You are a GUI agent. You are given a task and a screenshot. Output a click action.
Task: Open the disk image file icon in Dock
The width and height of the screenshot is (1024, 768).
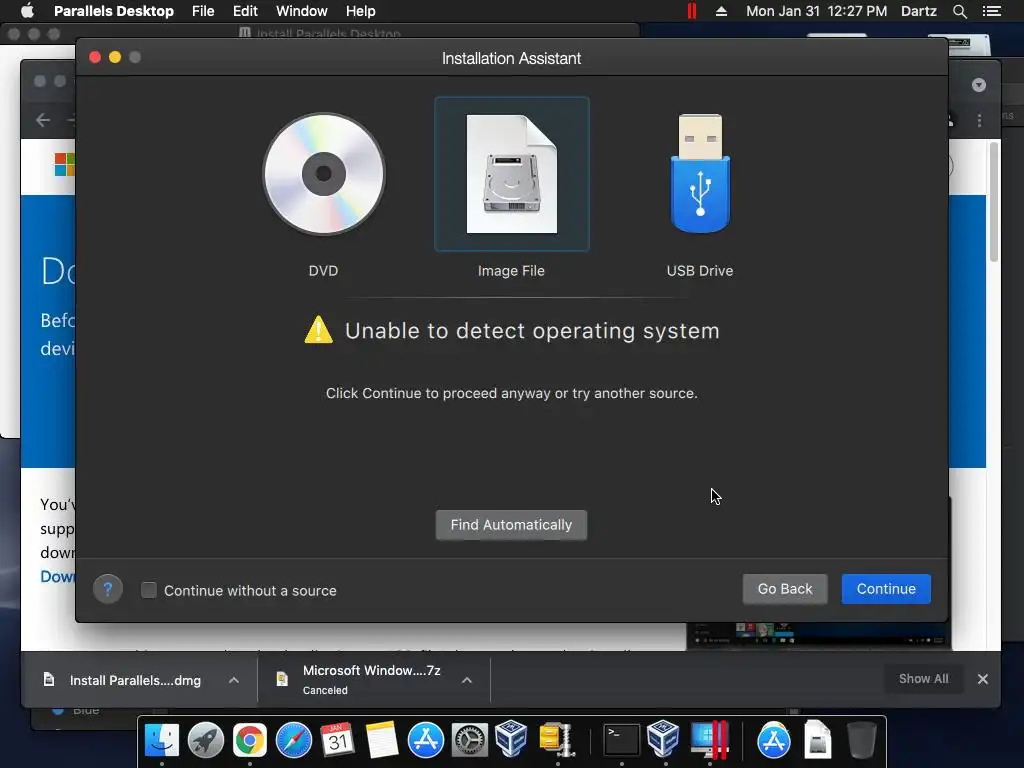pos(818,740)
